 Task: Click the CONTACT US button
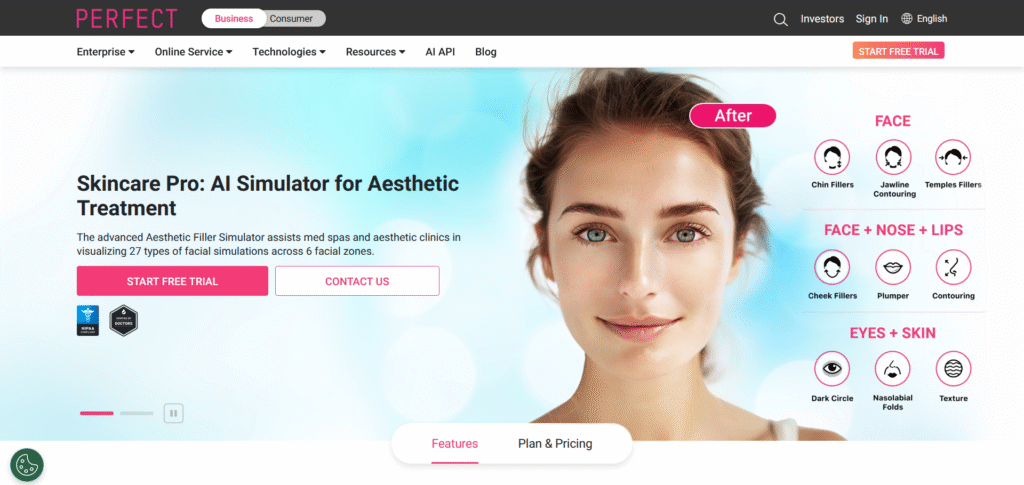tap(357, 281)
